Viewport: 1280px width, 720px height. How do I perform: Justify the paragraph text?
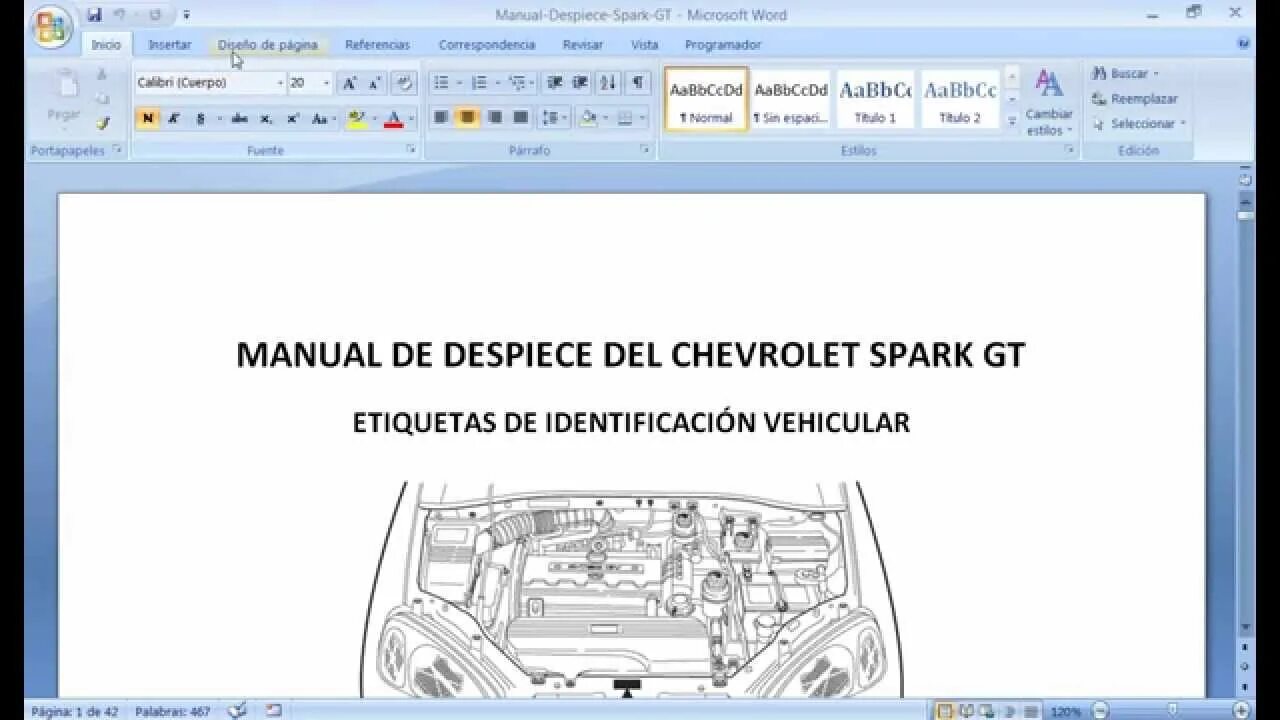(520, 118)
